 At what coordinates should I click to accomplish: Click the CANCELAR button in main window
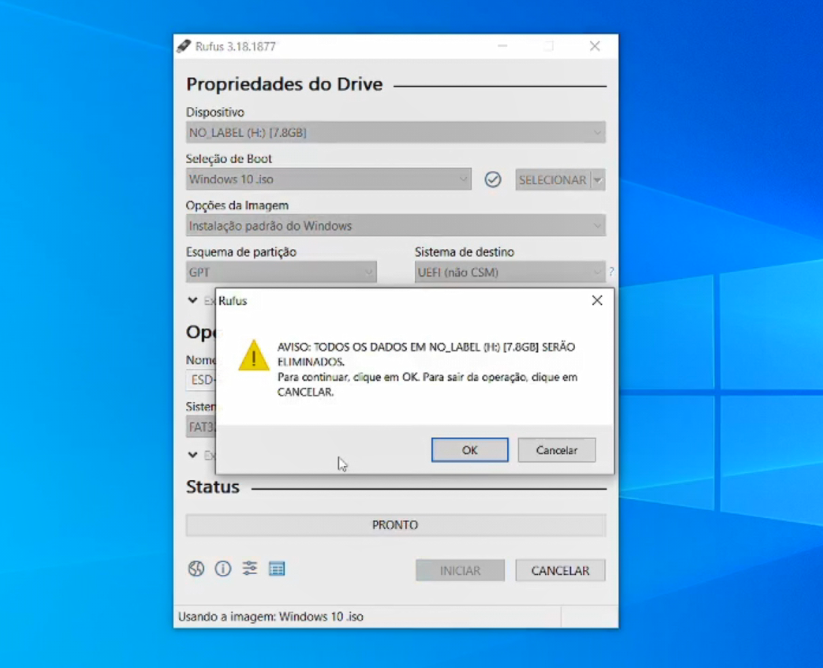[x=560, y=570]
